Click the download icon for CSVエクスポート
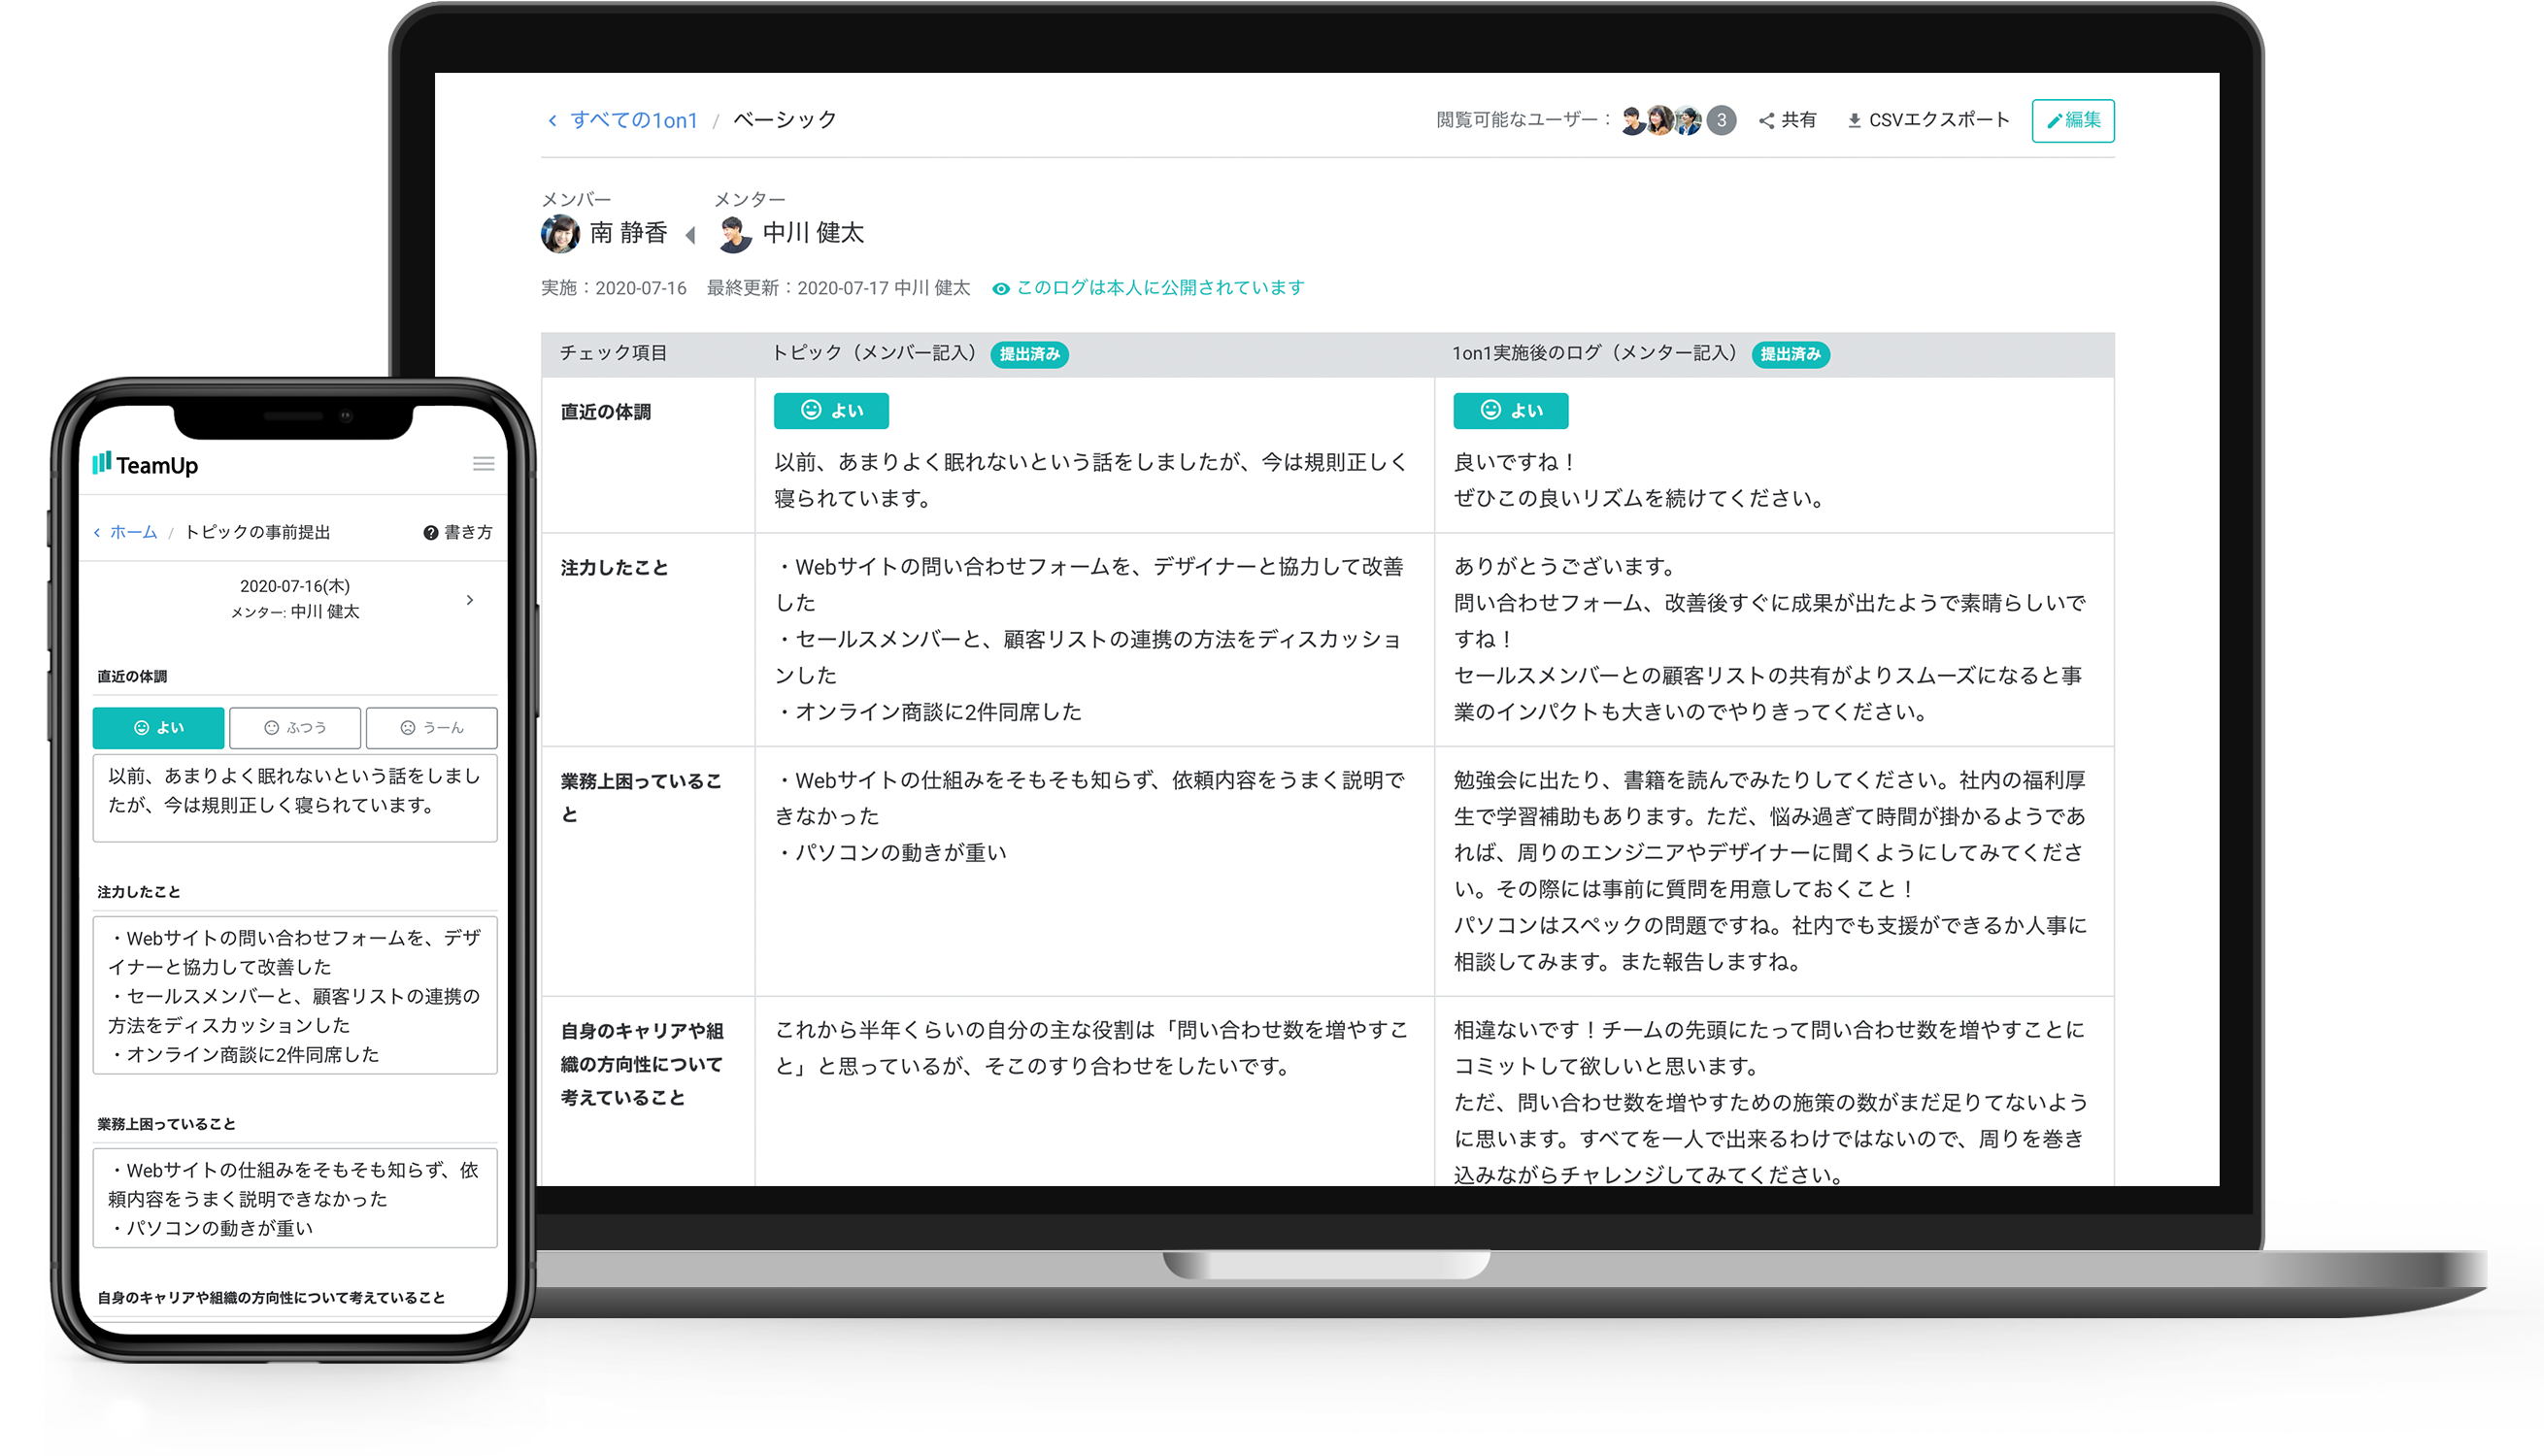The image size is (2544, 1456). click(x=1855, y=120)
